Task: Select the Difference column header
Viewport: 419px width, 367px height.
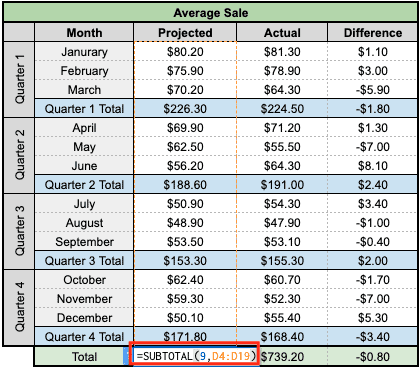Action: click(x=373, y=33)
